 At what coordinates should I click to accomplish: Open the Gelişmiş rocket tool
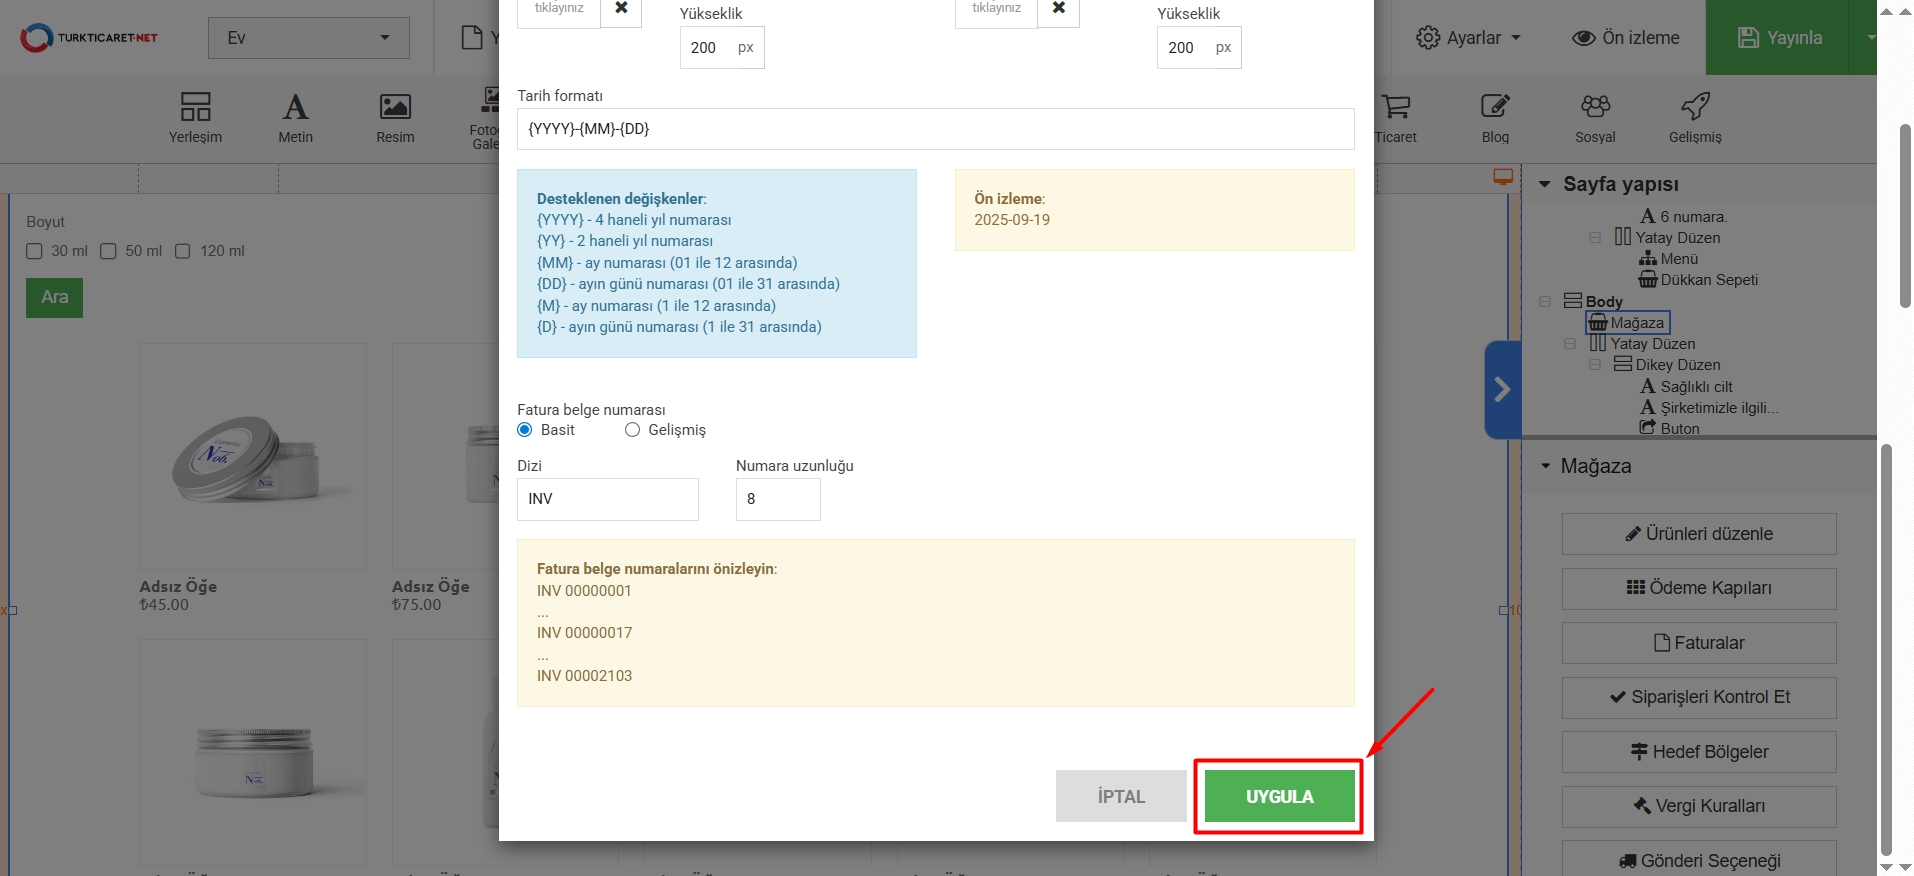(1695, 117)
